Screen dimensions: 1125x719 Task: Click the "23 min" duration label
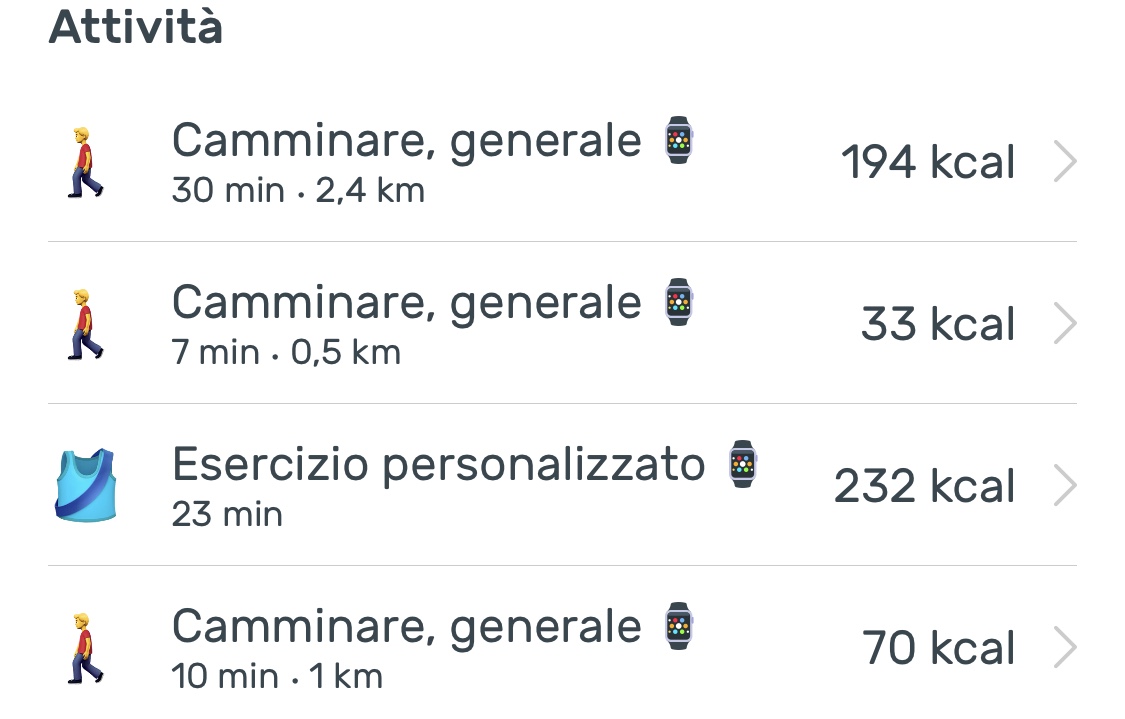227,514
